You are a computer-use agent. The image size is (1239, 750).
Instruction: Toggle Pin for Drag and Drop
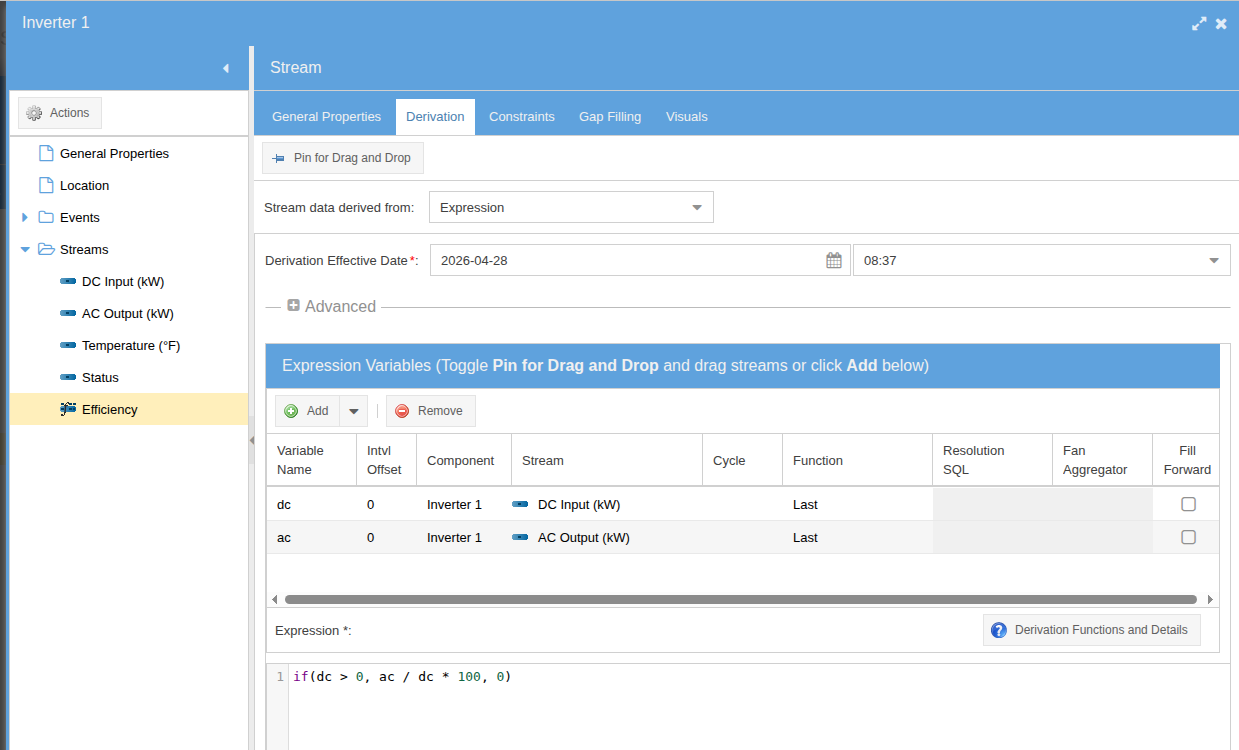[x=343, y=158]
